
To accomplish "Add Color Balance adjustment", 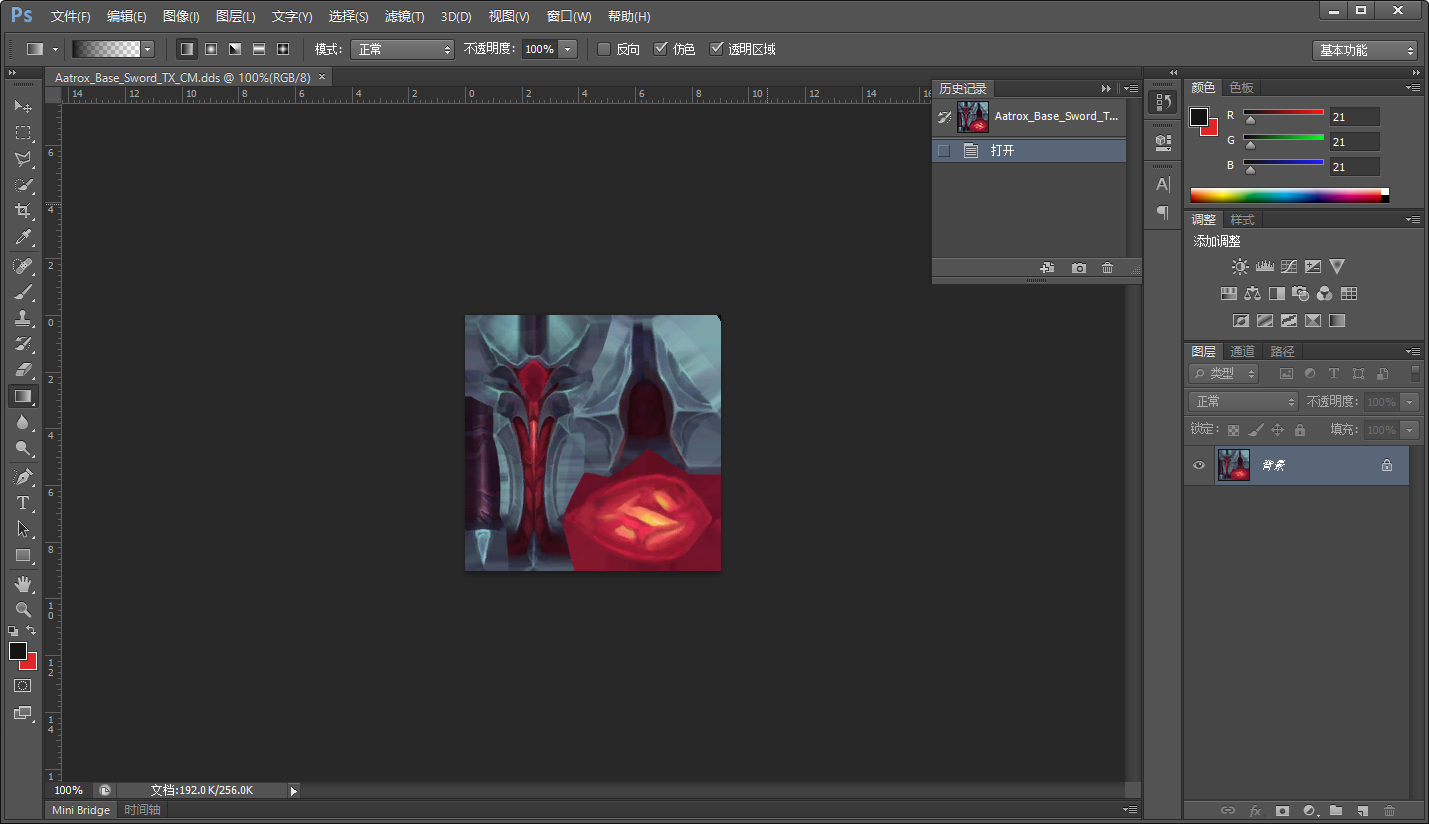I will pyautogui.click(x=1253, y=294).
